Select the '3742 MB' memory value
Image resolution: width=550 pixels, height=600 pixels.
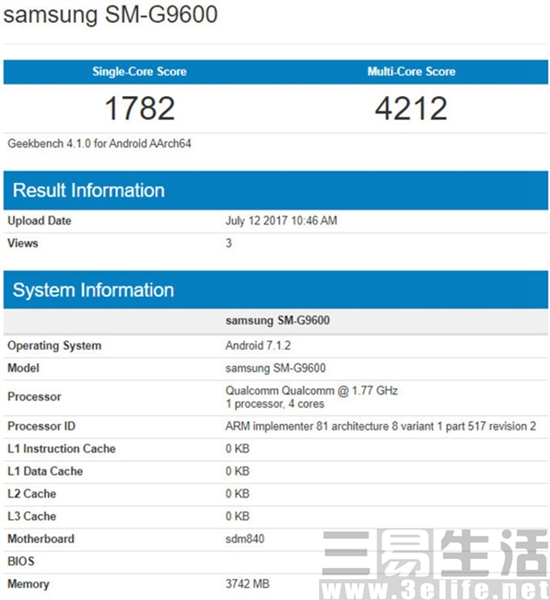(247, 584)
